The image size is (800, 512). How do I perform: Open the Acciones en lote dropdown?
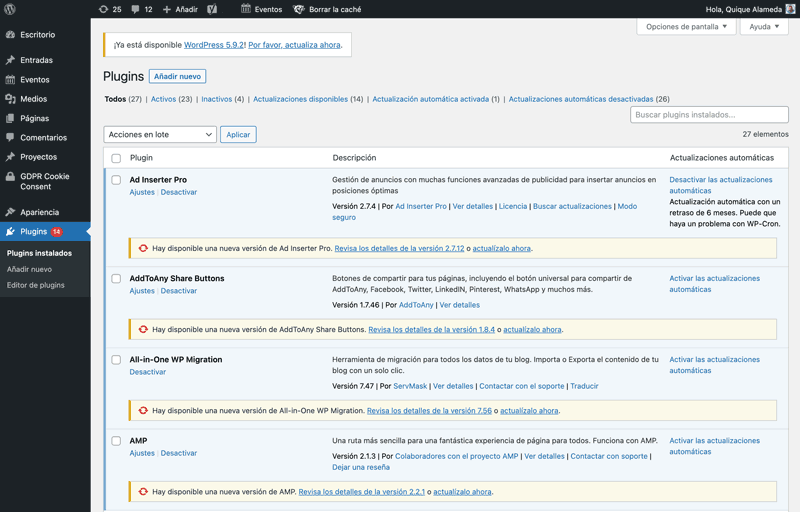[160, 135]
